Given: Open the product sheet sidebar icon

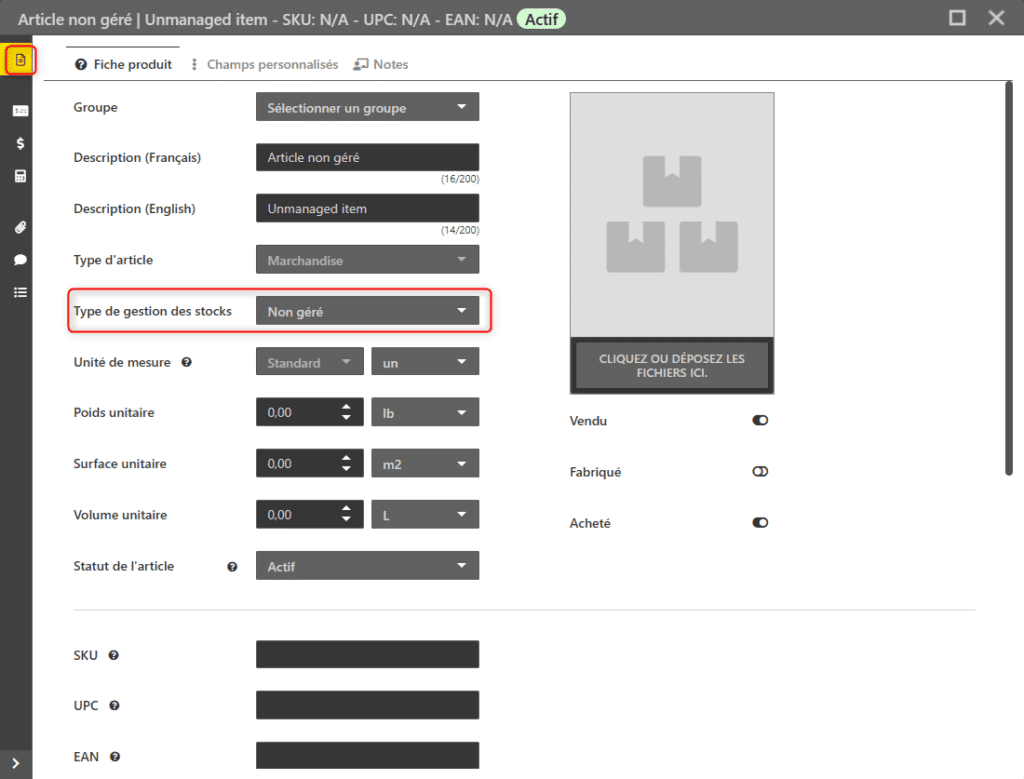Looking at the screenshot, I should (x=20, y=61).
